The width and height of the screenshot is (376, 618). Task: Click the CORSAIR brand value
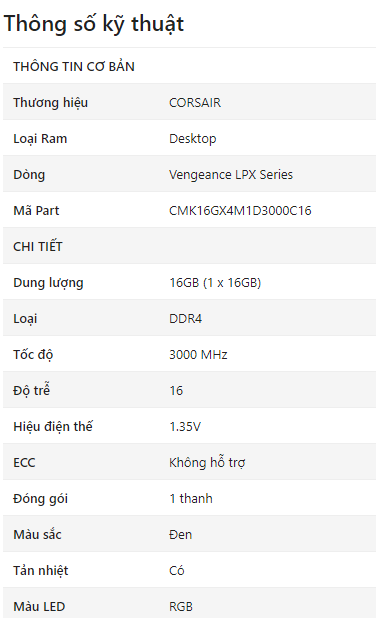(x=195, y=102)
